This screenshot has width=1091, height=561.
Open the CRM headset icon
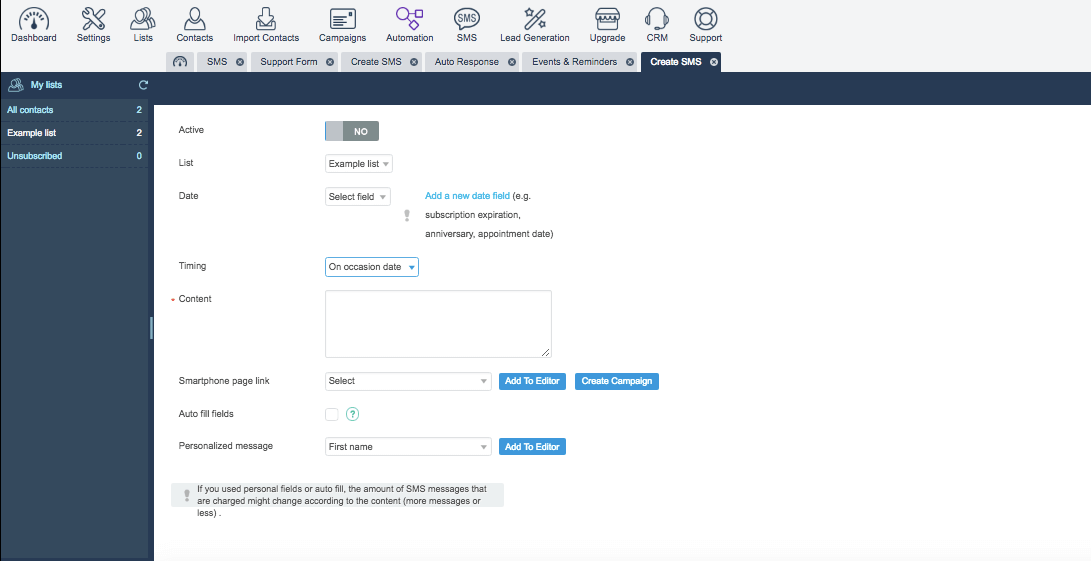[x=657, y=19]
